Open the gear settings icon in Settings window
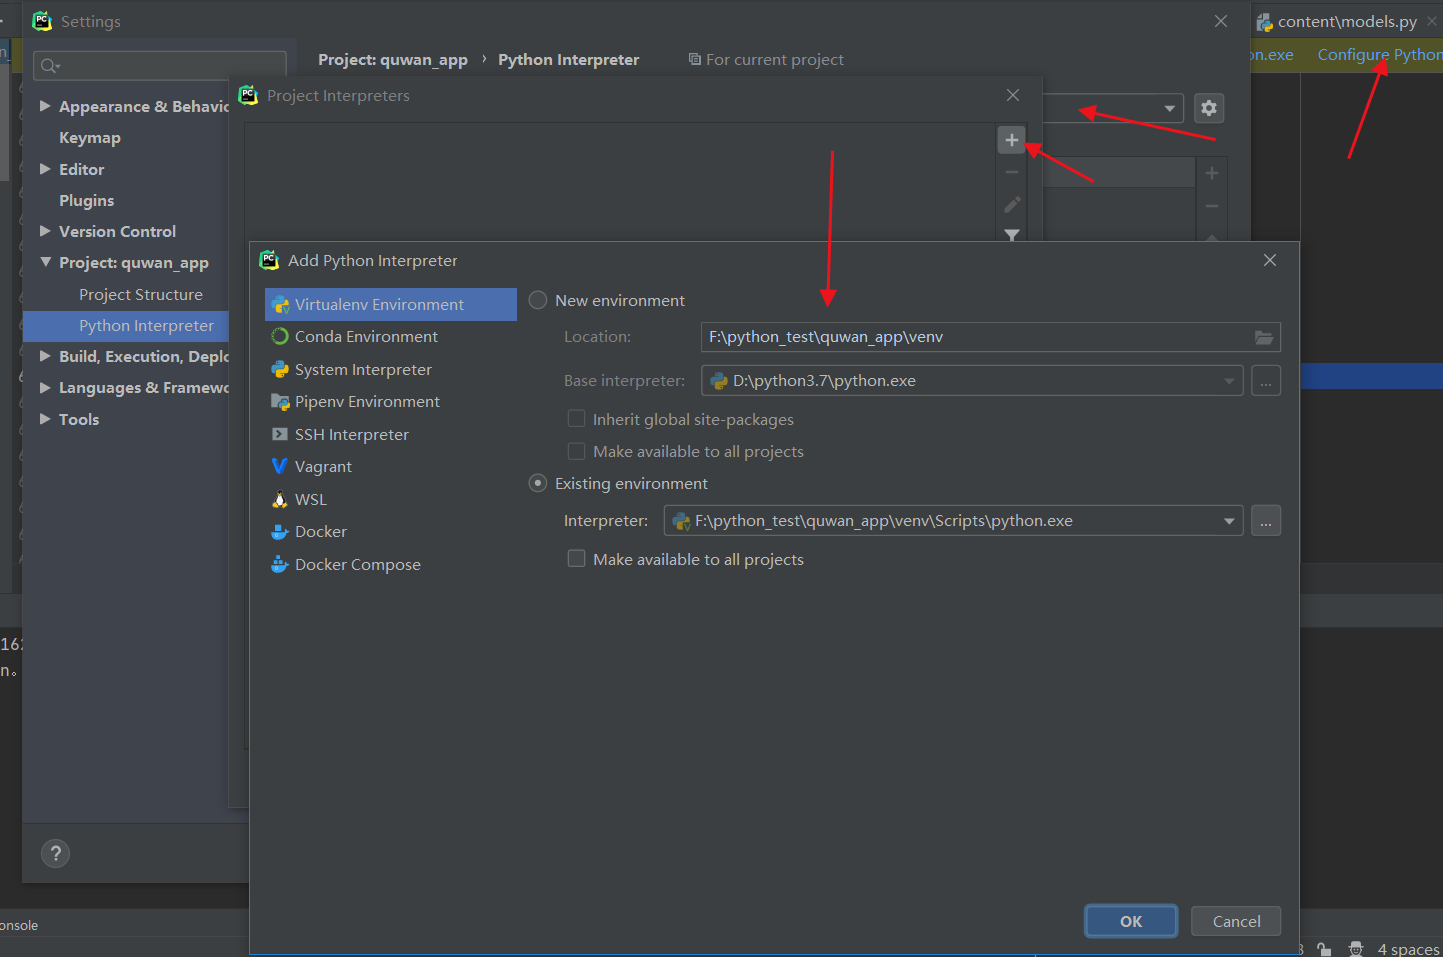 click(x=1209, y=108)
